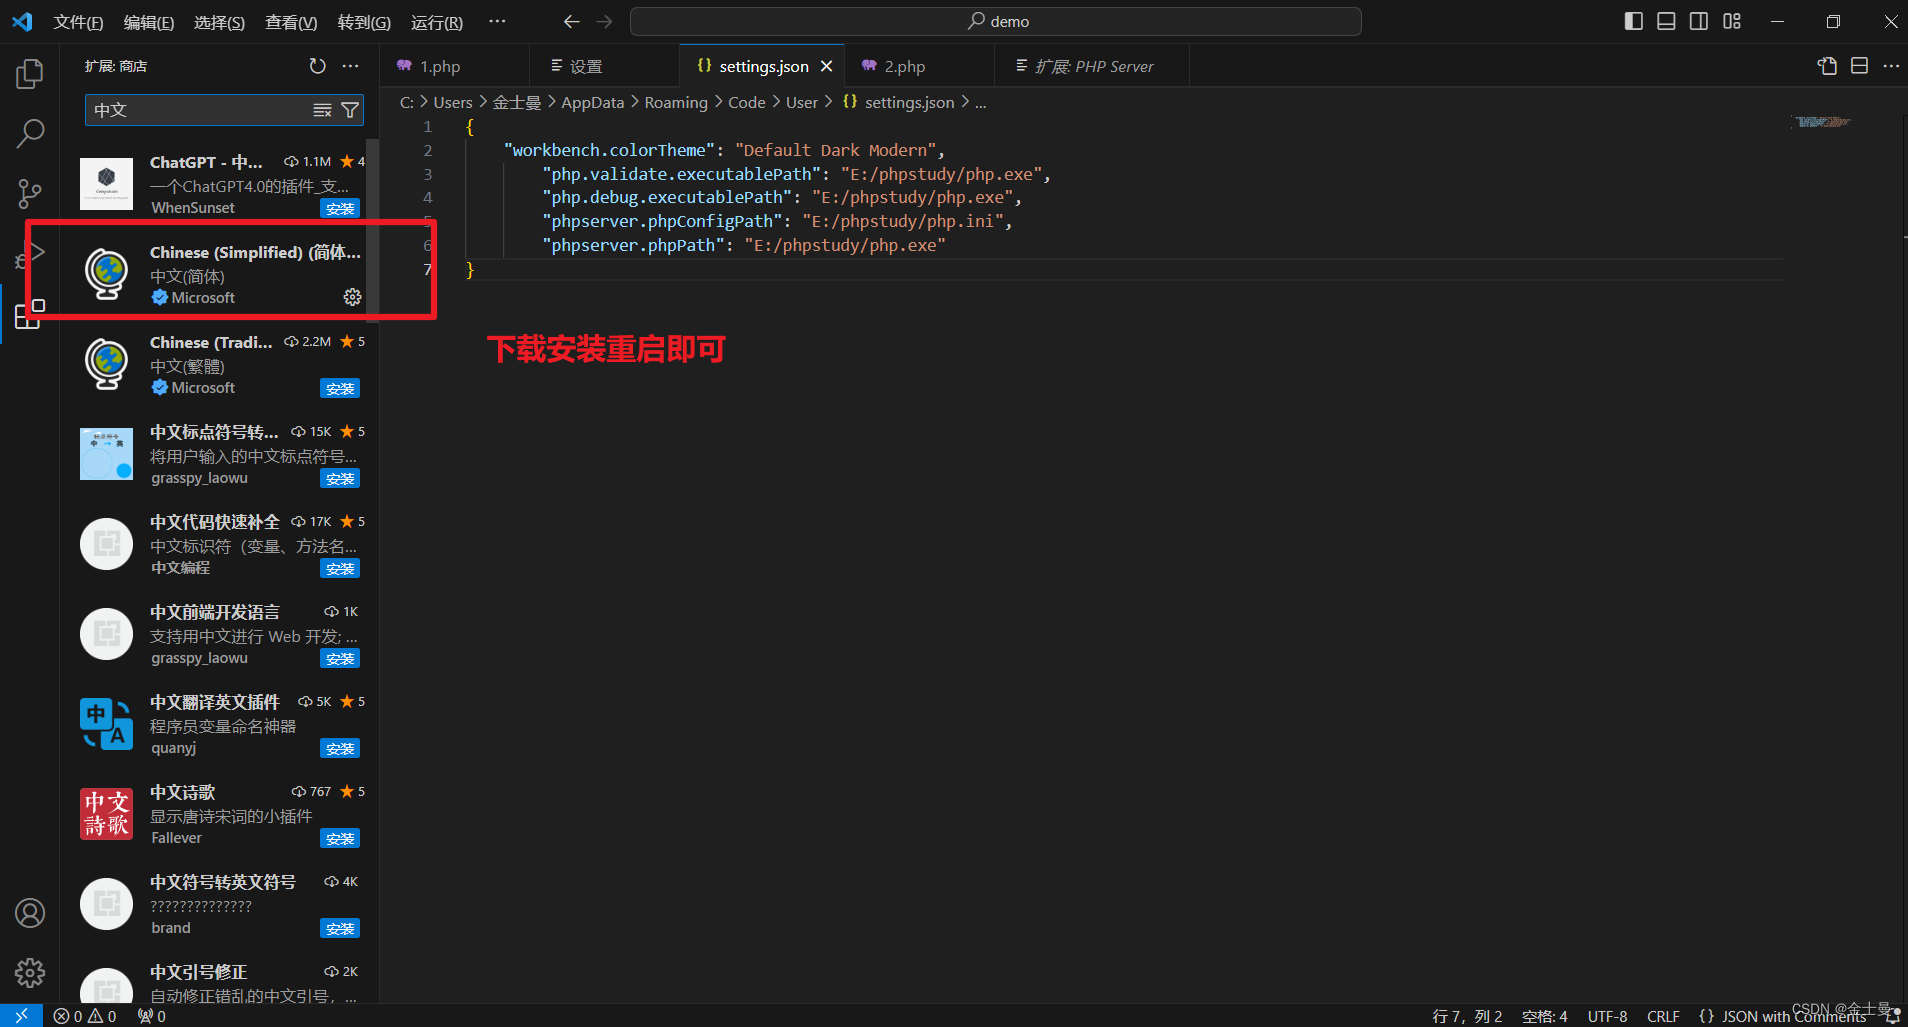Install the ChatGPT extension by WhenSunset
Viewport: 1908px width, 1027px height.
click(x=340, y=209)
